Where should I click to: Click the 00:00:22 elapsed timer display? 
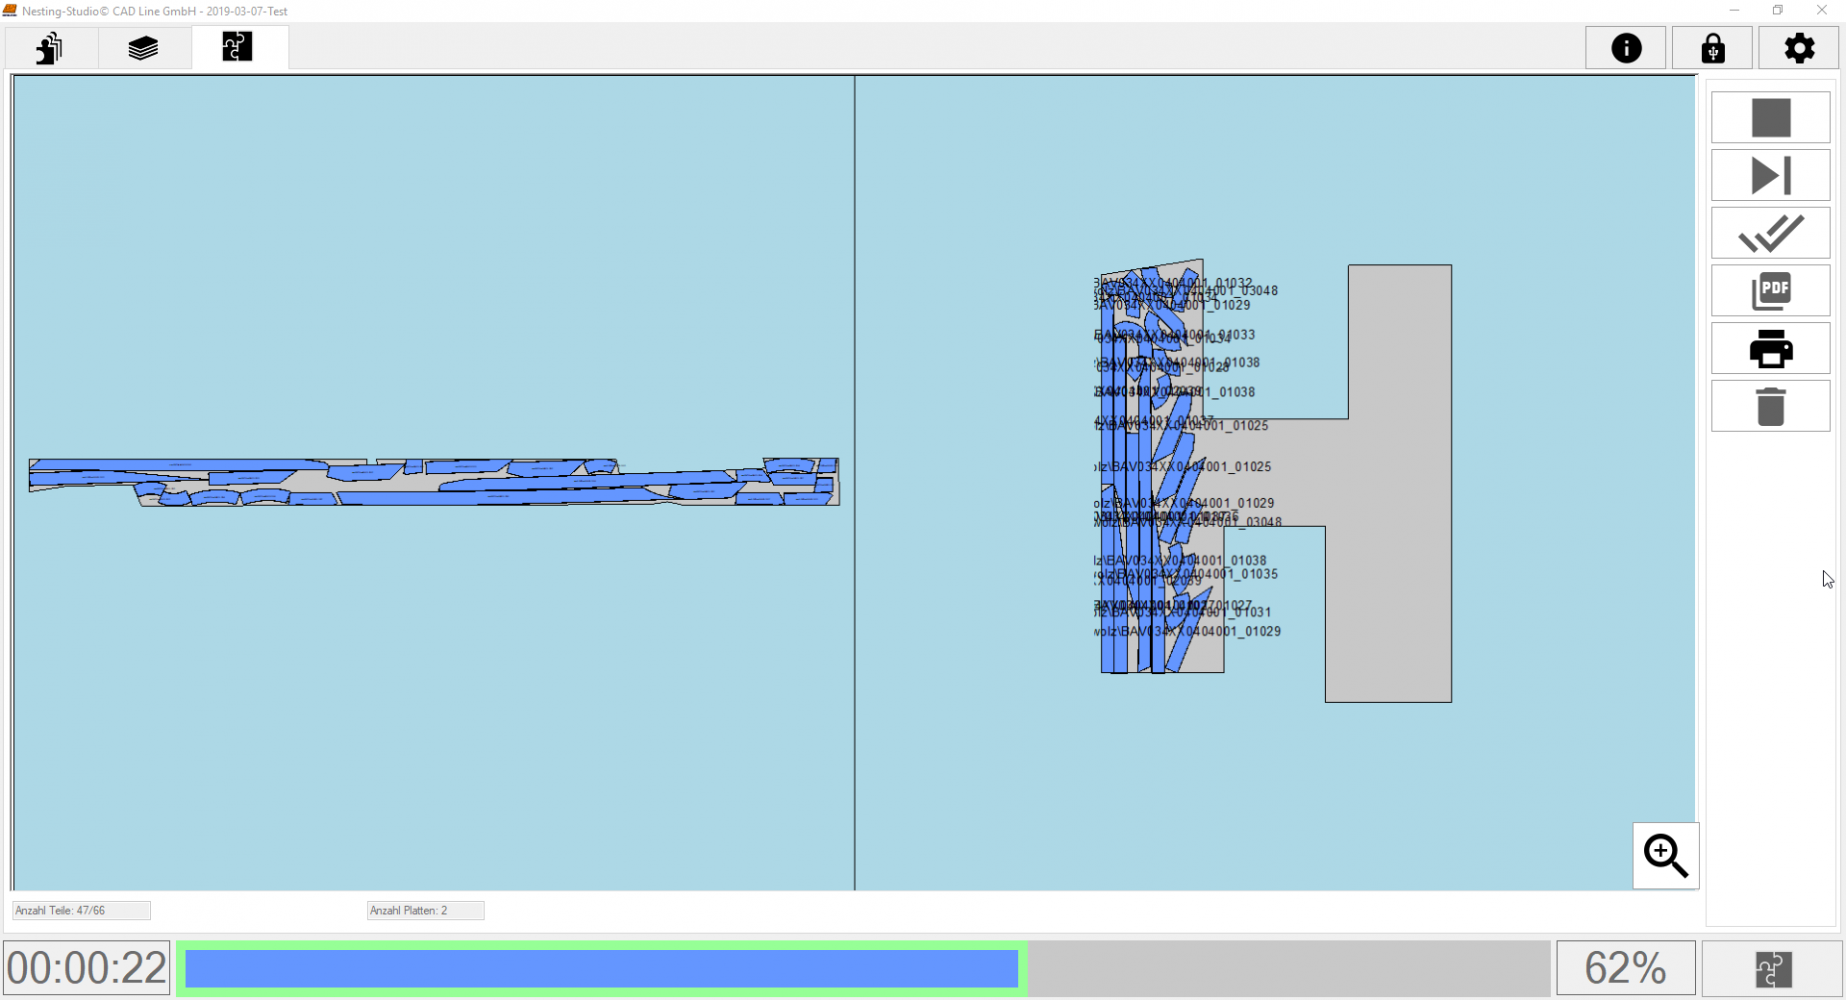pyautogui.click(x=87, y=968)
